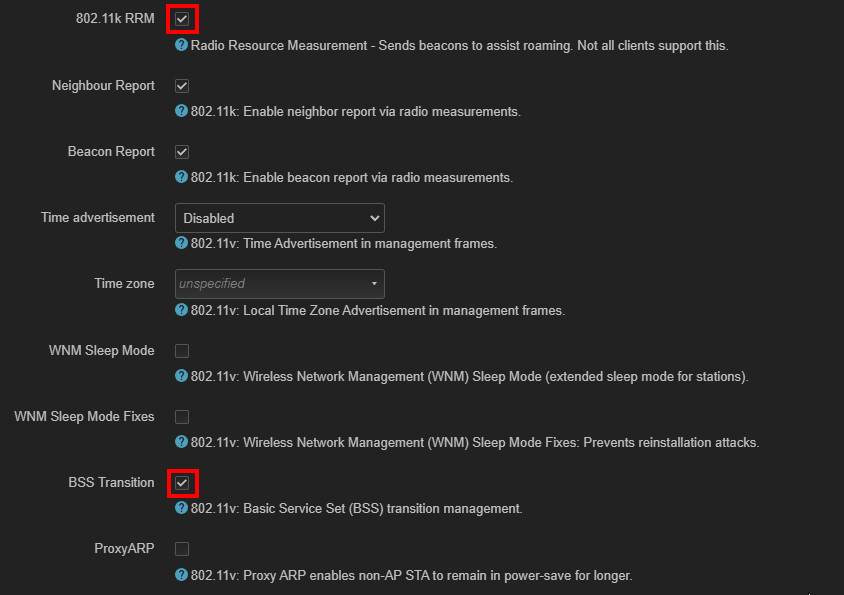Enable WNM Sleep Mode checkbox

182,351
